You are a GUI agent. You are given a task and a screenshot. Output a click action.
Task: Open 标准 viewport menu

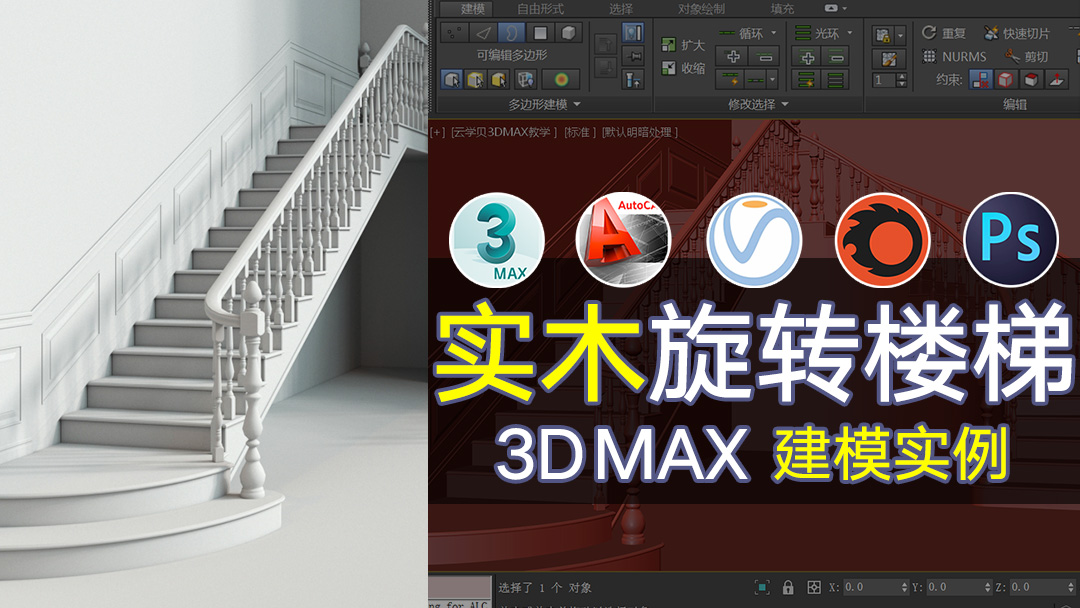(x=579, y=132)
